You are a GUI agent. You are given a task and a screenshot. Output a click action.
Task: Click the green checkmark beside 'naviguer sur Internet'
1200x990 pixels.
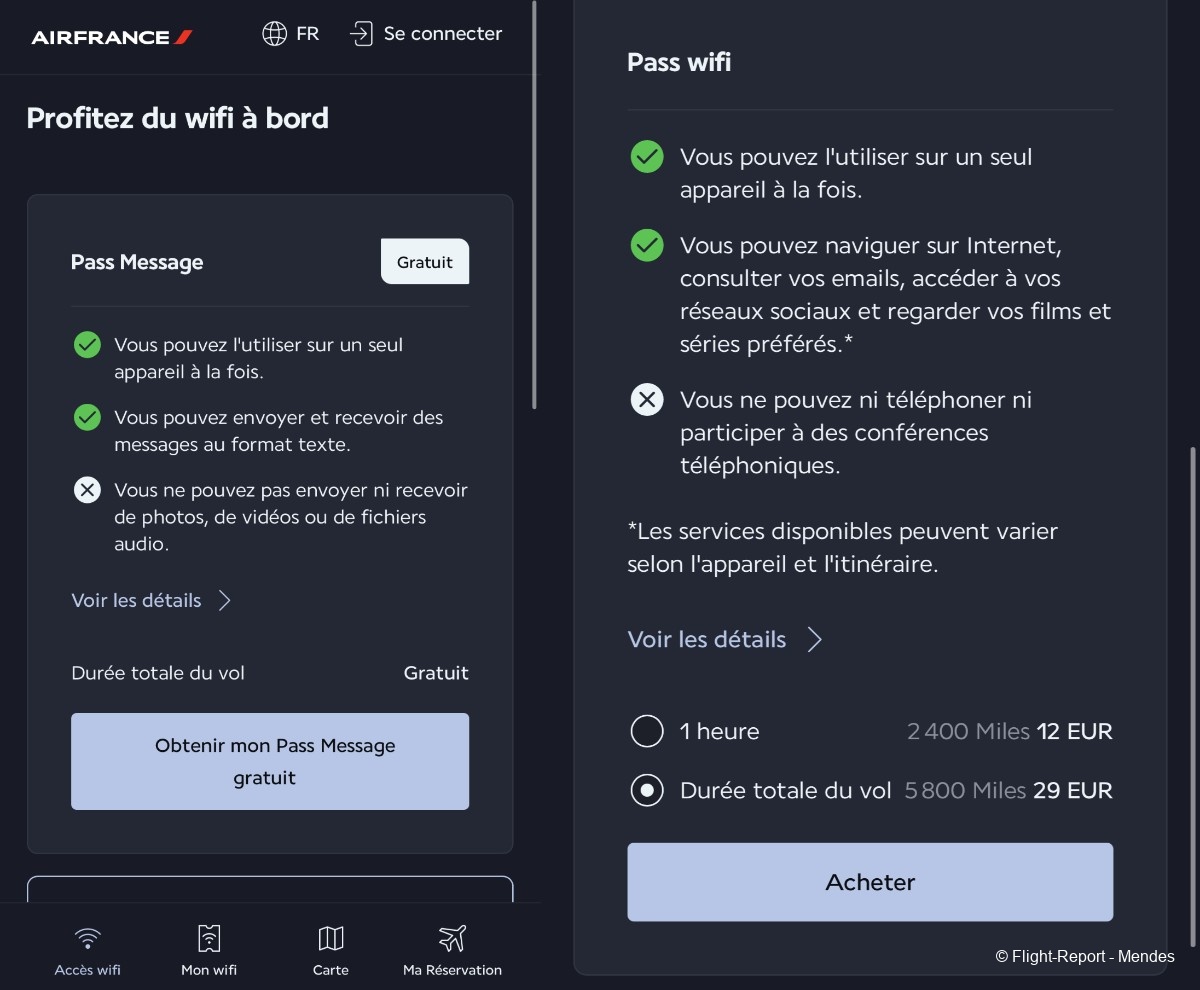click(647, 245)
